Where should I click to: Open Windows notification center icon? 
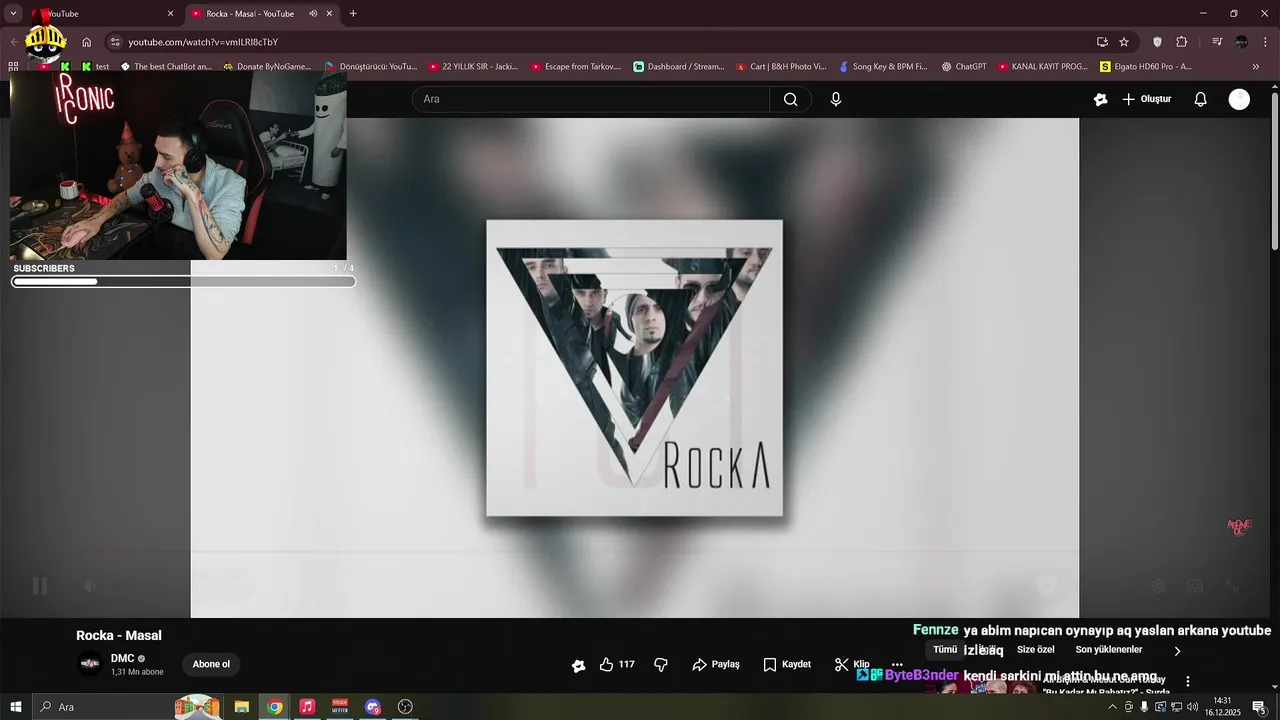(x=1260, y=707)
